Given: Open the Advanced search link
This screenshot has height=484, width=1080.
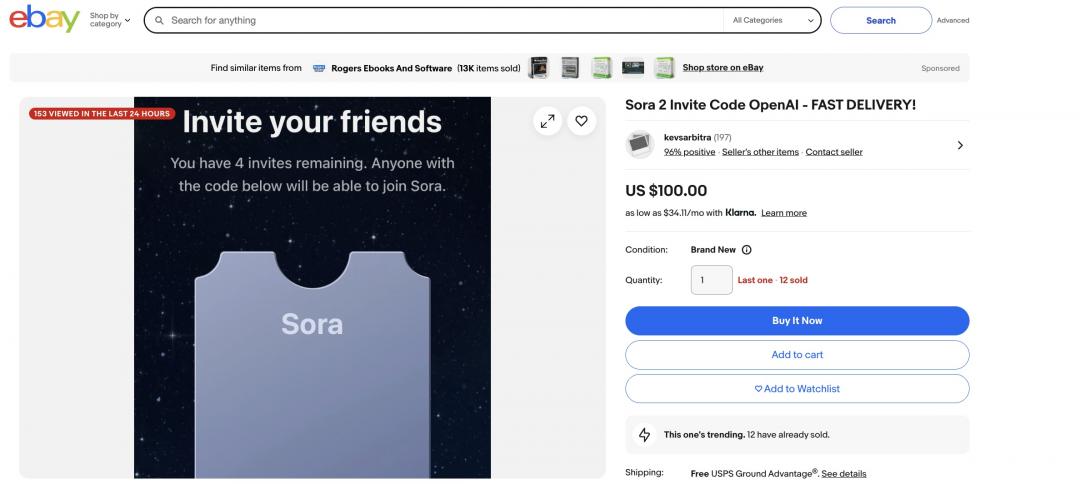Looking at the screenshot, I should [x=952, y=20].
